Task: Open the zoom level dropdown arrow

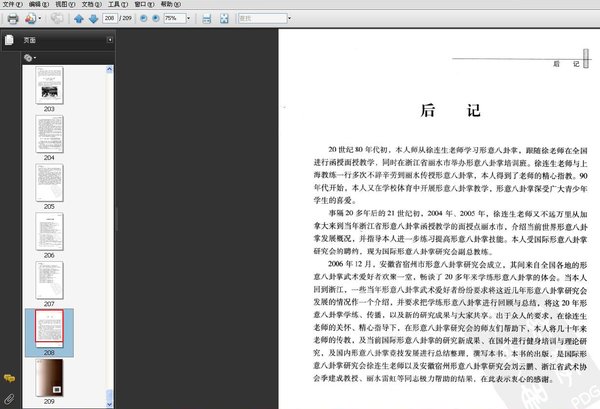Action: (188, 18)
